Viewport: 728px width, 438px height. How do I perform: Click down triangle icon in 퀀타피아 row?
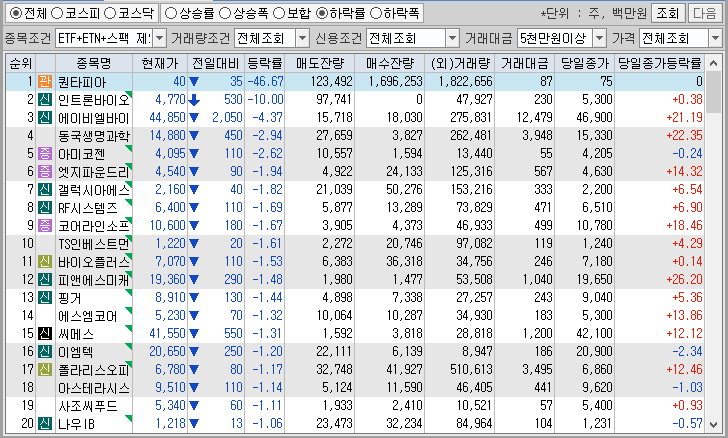(194, 82)
